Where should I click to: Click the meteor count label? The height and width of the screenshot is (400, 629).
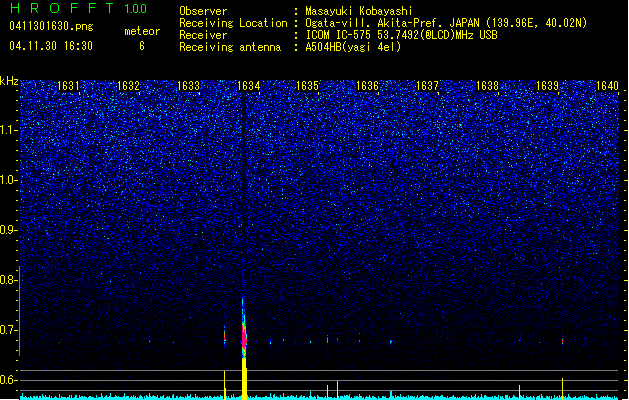(142, 31)
